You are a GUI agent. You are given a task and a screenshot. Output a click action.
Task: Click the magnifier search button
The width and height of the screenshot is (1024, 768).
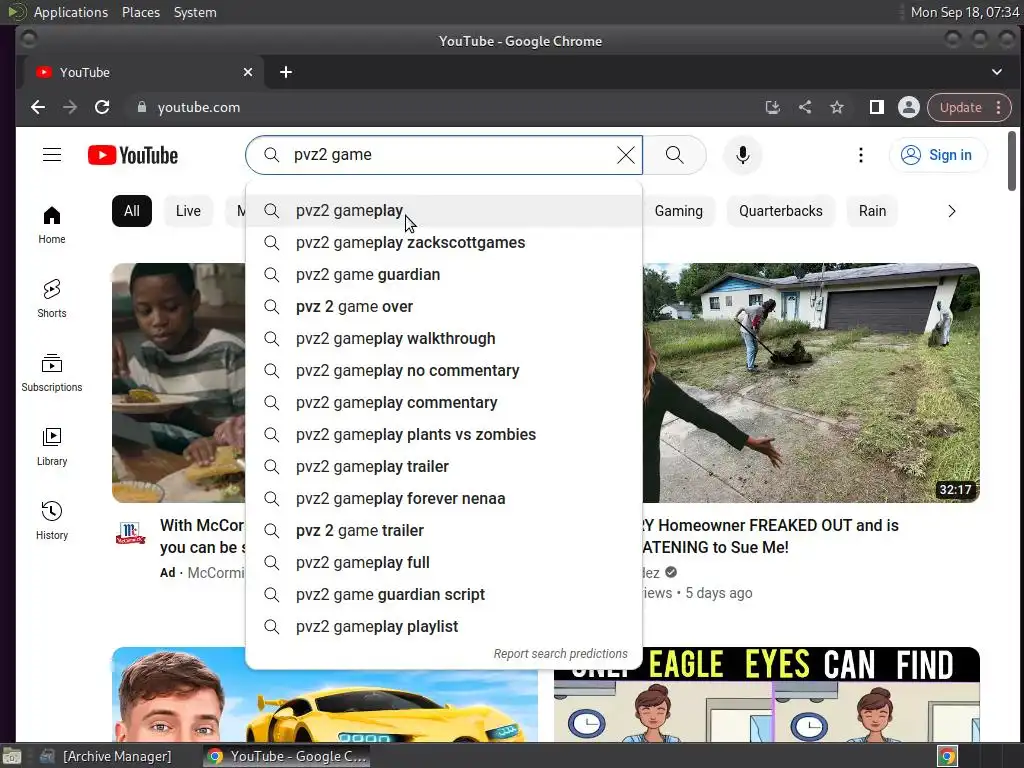(x=675, y=155)
